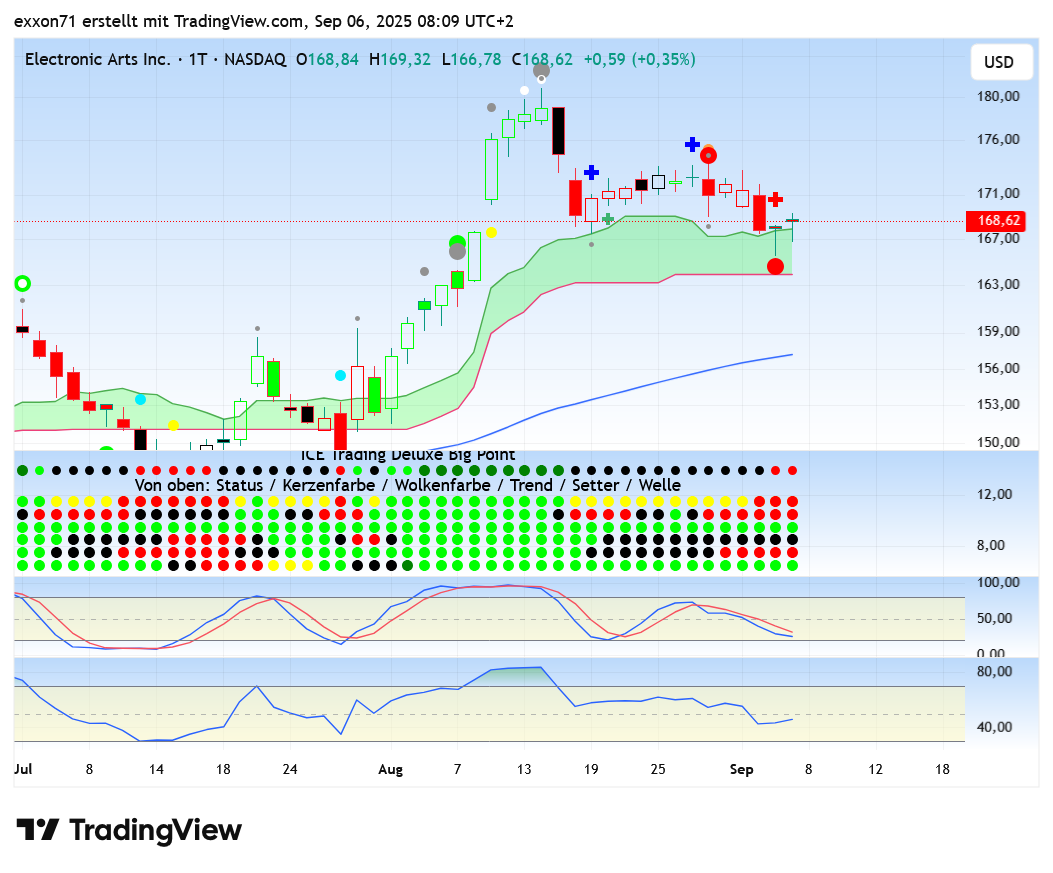Viewport: 1053px width, 873px height.
Task: Select the yellow dot beside the tall green candle
Action: pyautogui.click(x=491, y=232)
